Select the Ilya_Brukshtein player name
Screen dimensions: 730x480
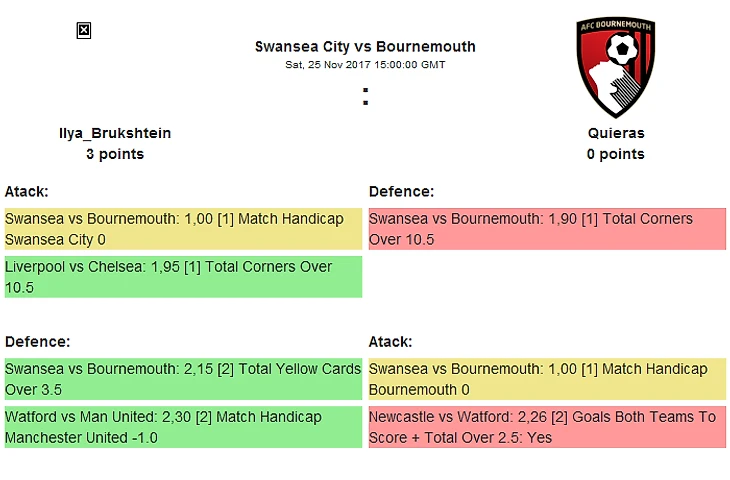pos(115,133)
